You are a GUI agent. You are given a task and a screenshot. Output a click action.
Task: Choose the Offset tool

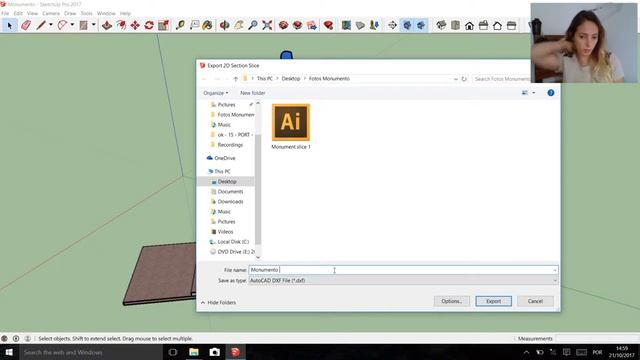click(121, 26)
